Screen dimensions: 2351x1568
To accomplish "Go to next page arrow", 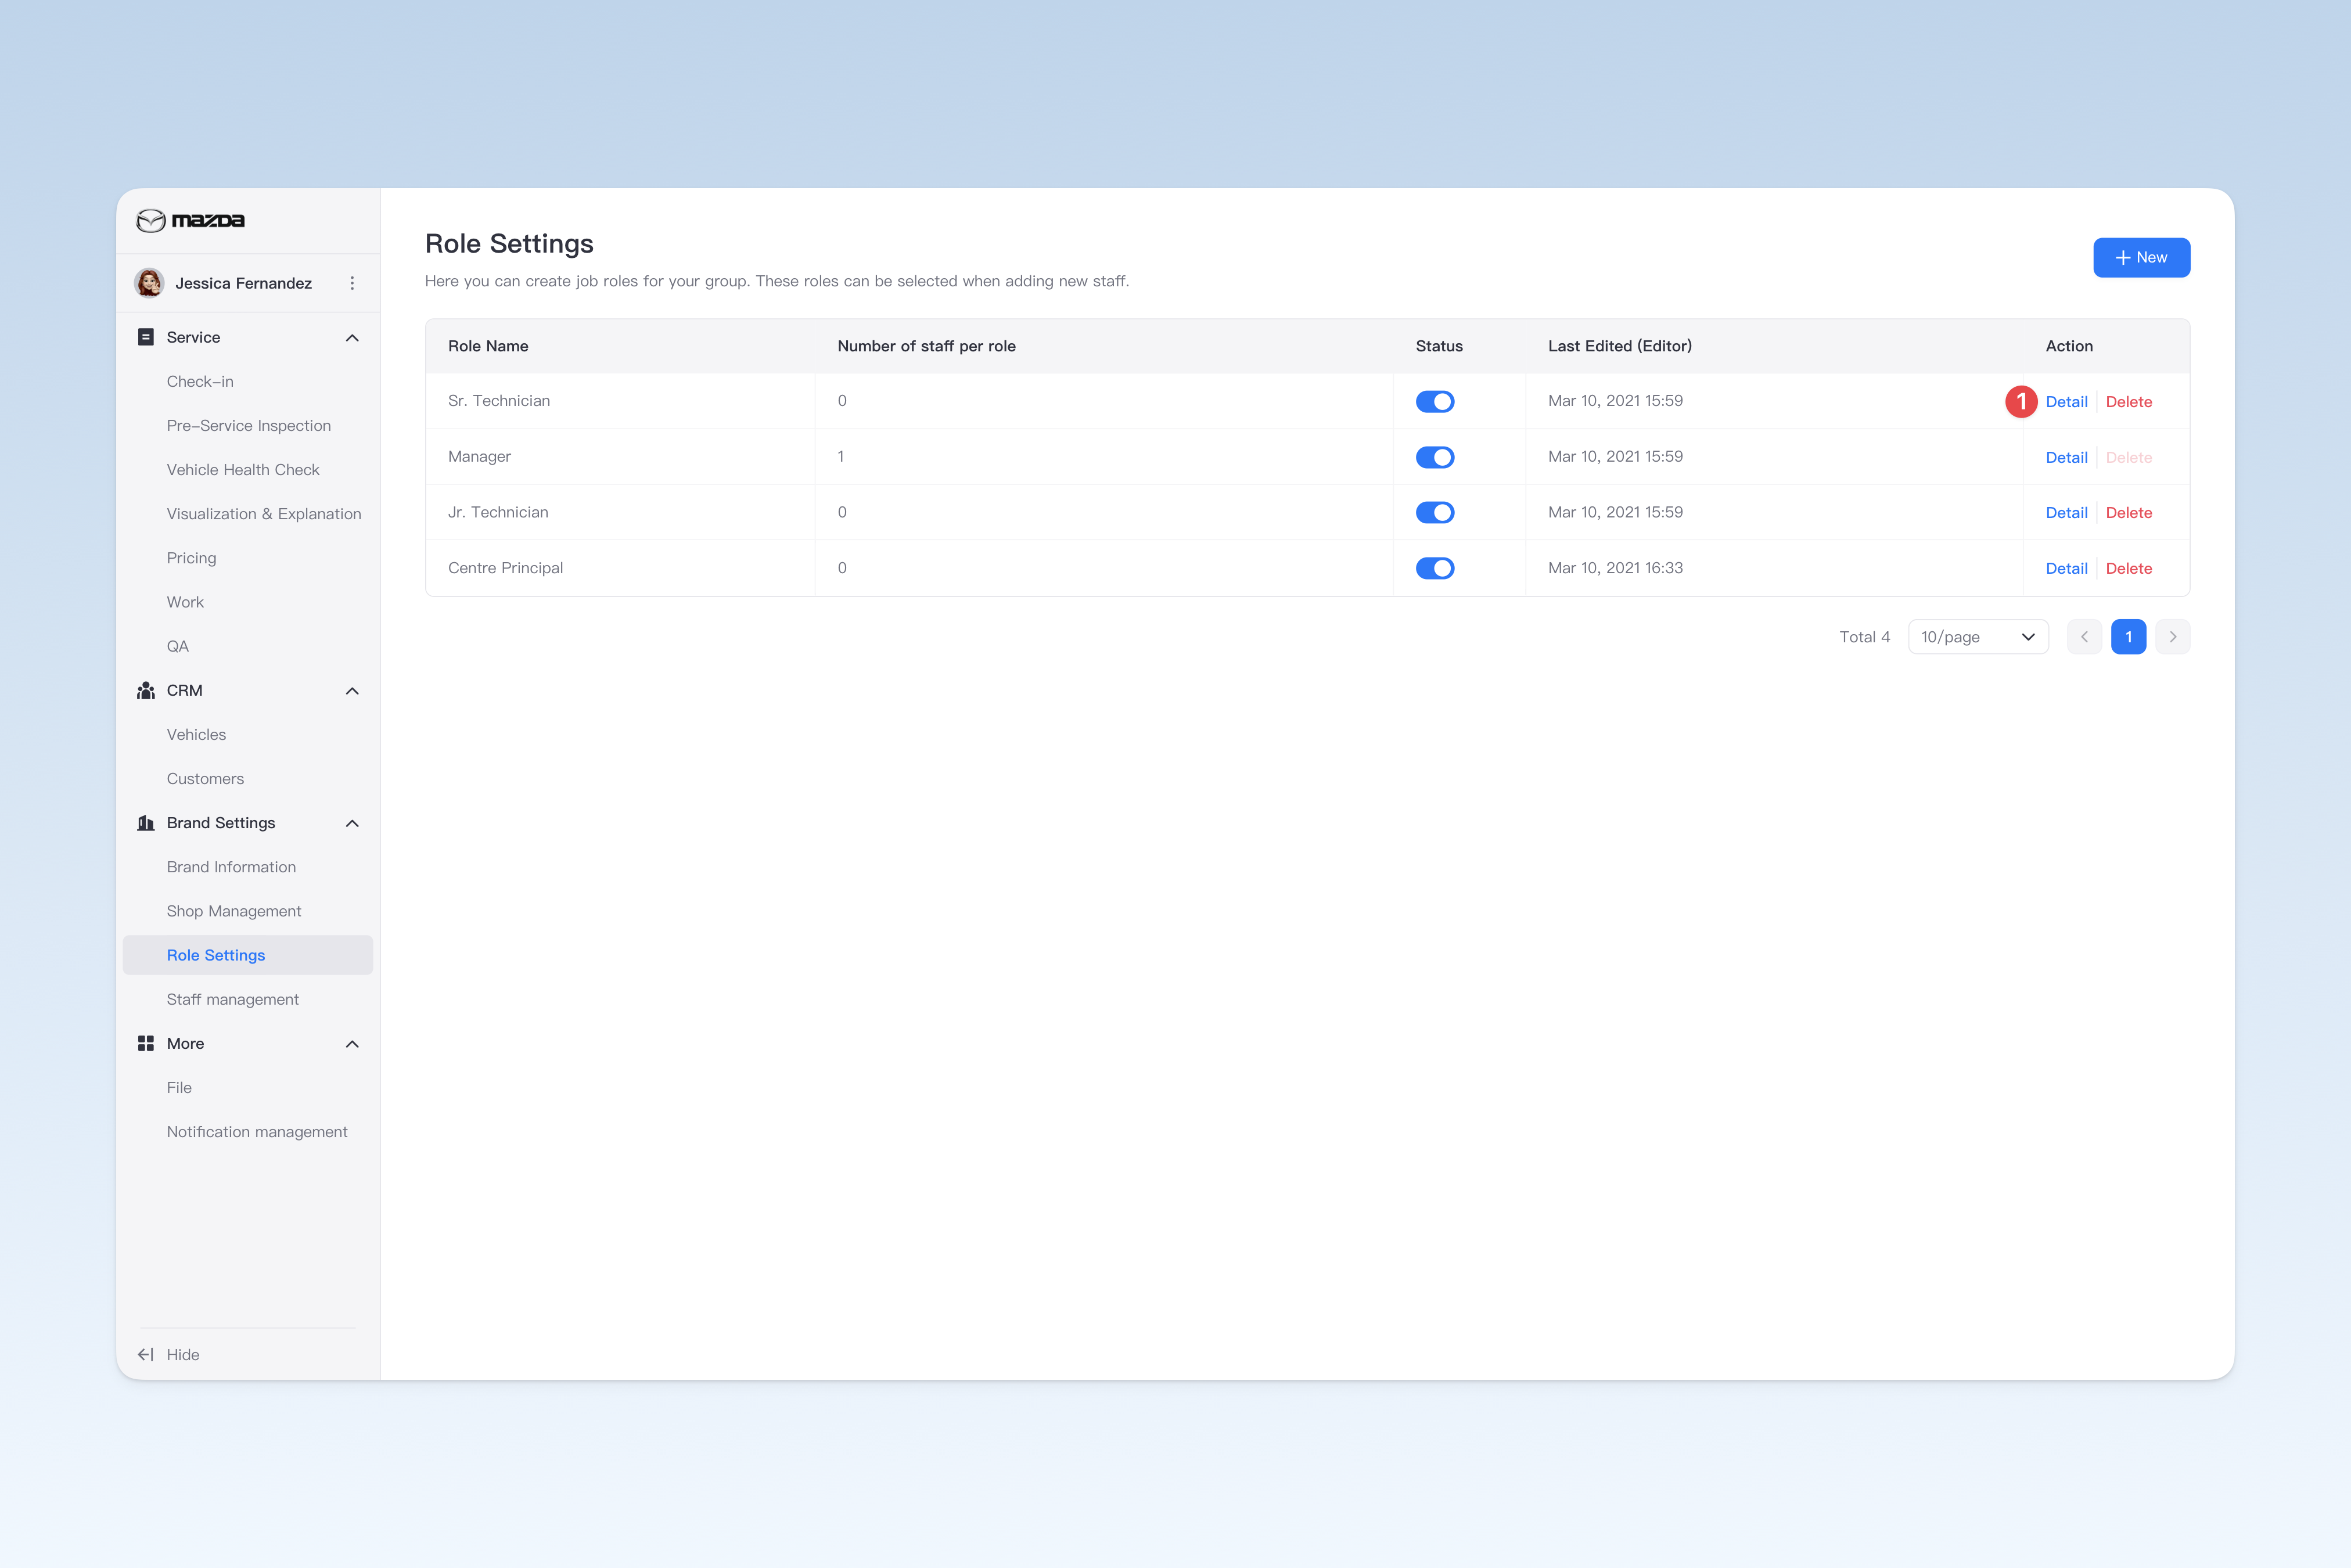I will (x=2172, y=637).
